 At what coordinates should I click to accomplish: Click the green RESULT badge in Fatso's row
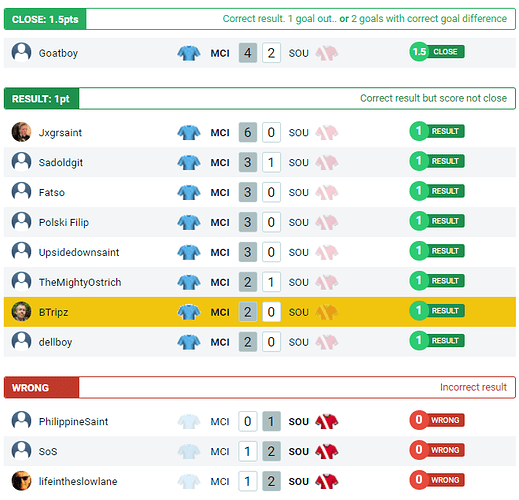[x=437, y=191]
